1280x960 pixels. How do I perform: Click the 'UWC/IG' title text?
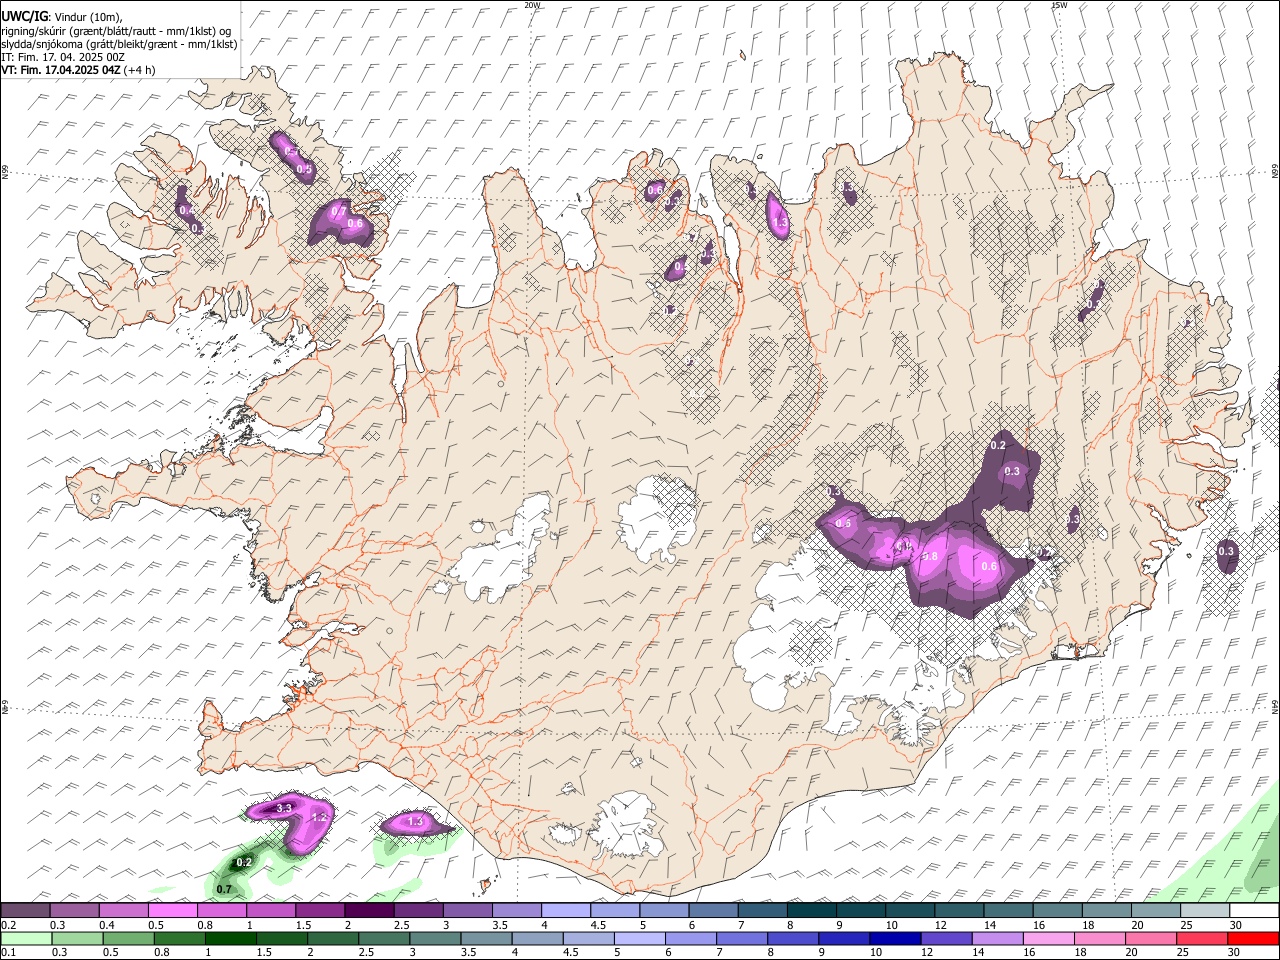pos(24,15)
